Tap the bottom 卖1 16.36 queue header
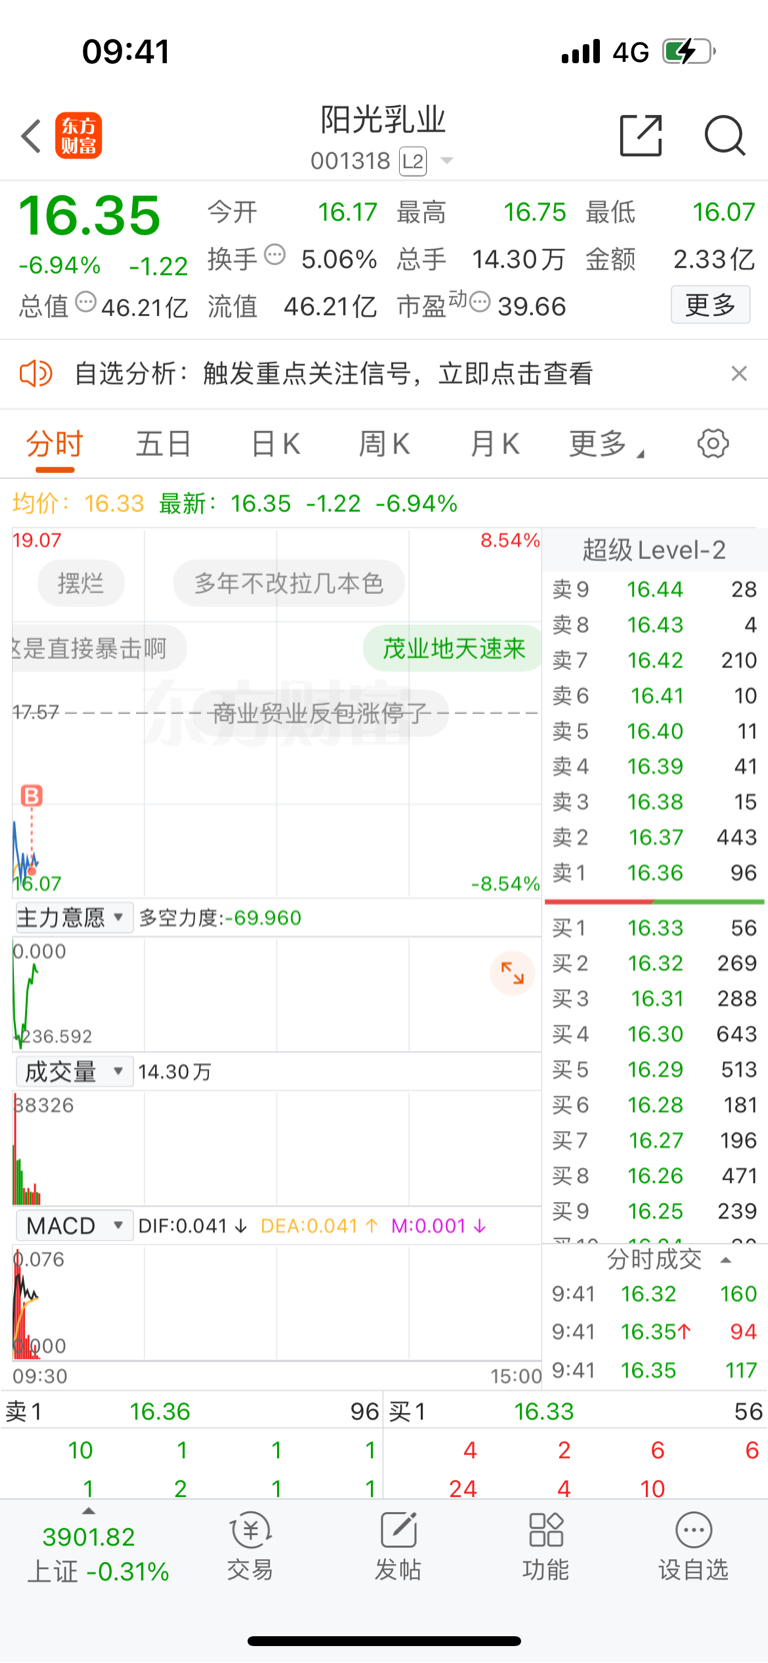Image resolution: width=768 pixels, height=1663 pixels. click(x=192, y=1411)
